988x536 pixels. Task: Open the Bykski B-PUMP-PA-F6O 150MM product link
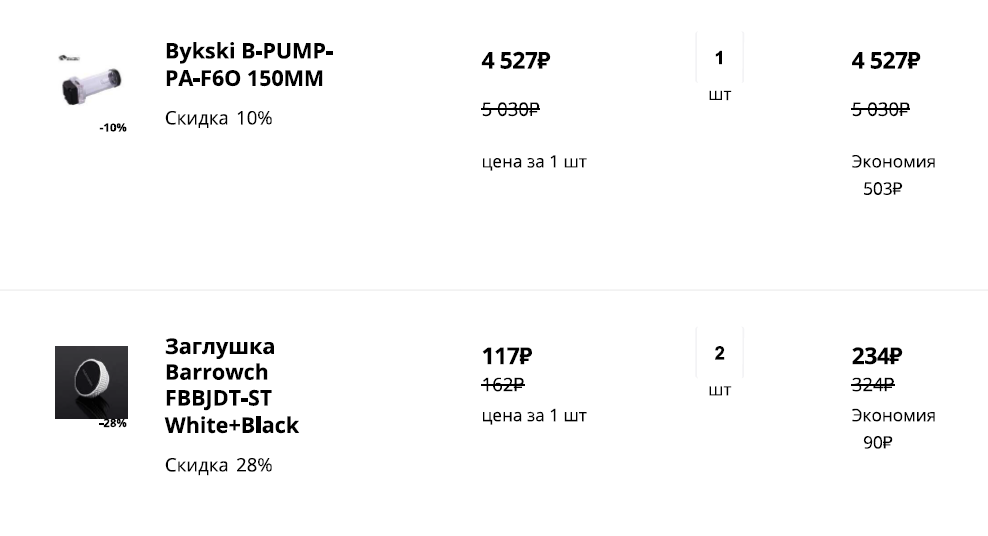pyautogui.click(x=249, y=65)
